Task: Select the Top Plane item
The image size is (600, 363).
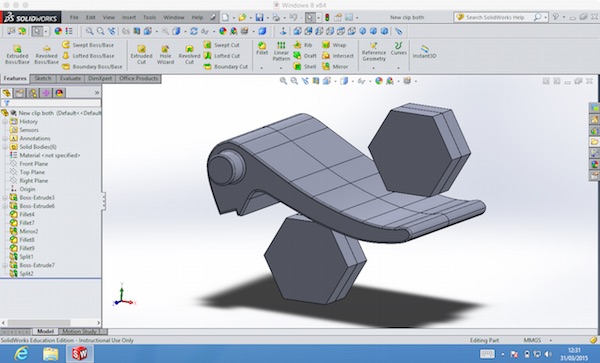Action: click(x=28, y=172)
